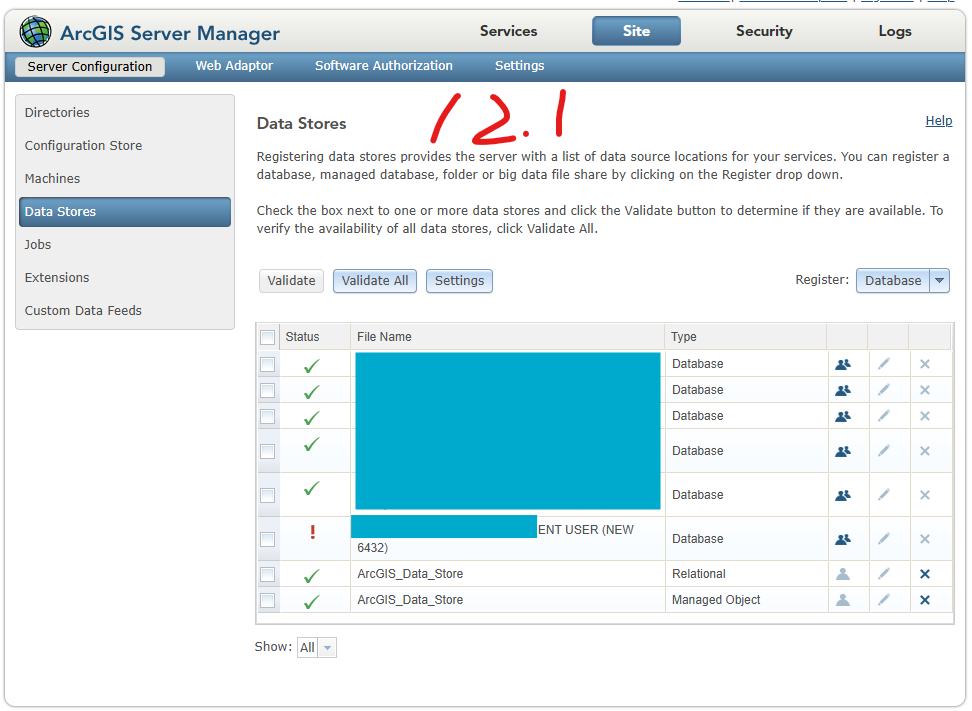Edit the Managed Object data store with pencil
The width and height of the screenshot is (972, 711).
[884, 599]
